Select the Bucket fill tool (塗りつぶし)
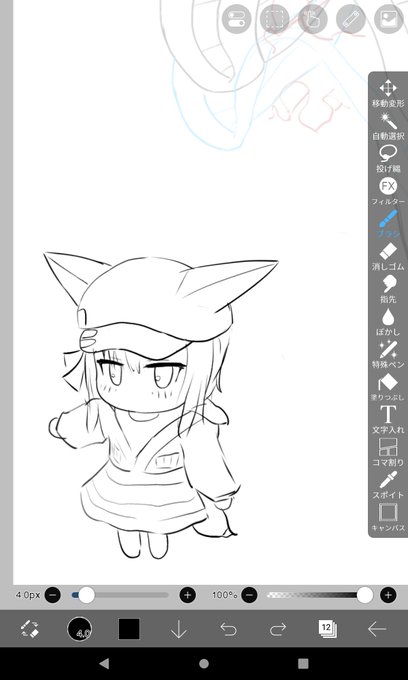This screenshot has height=680, width=408. pos(388,387)
